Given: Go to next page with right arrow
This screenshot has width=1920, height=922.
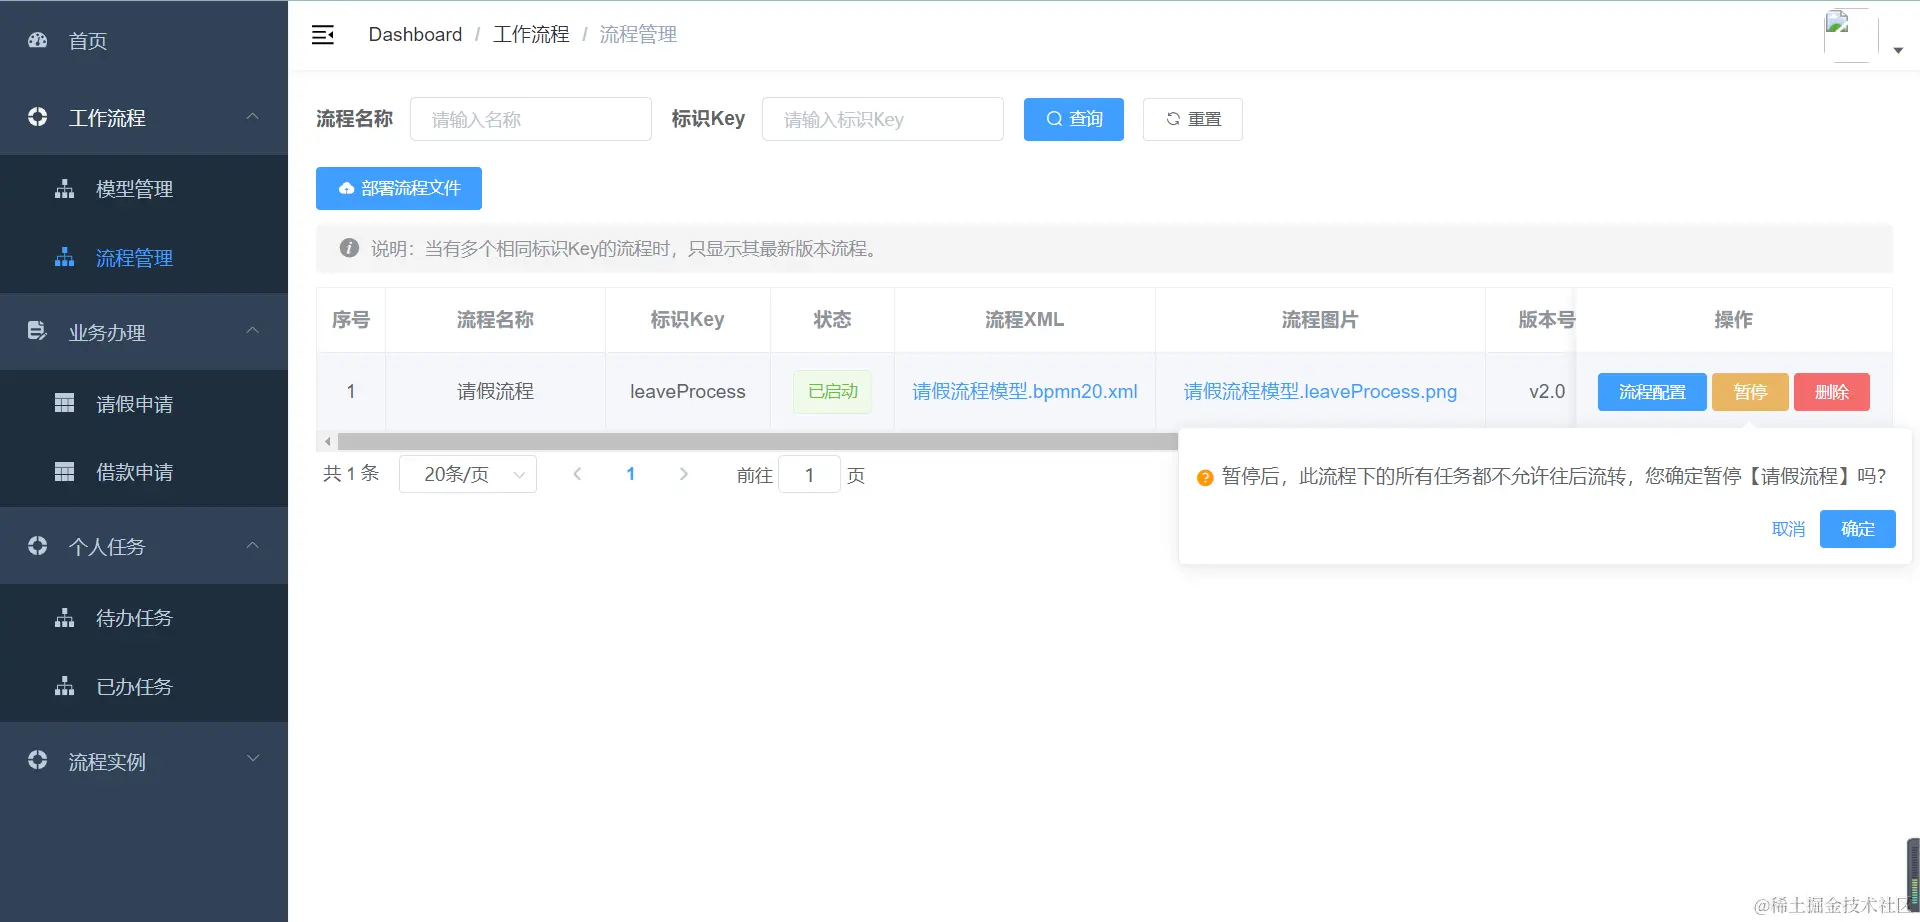Looking at the screenshot, I should [x=684, y=474].
